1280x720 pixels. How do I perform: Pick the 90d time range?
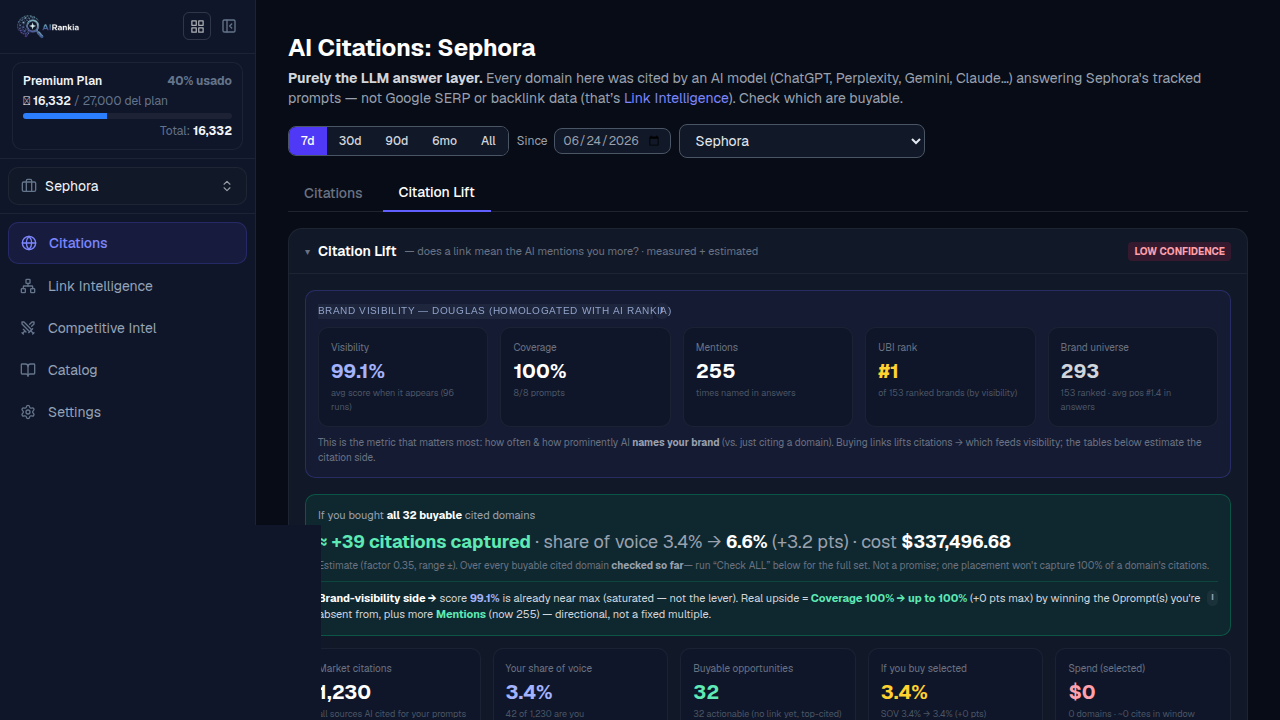[x=397, y=141]
